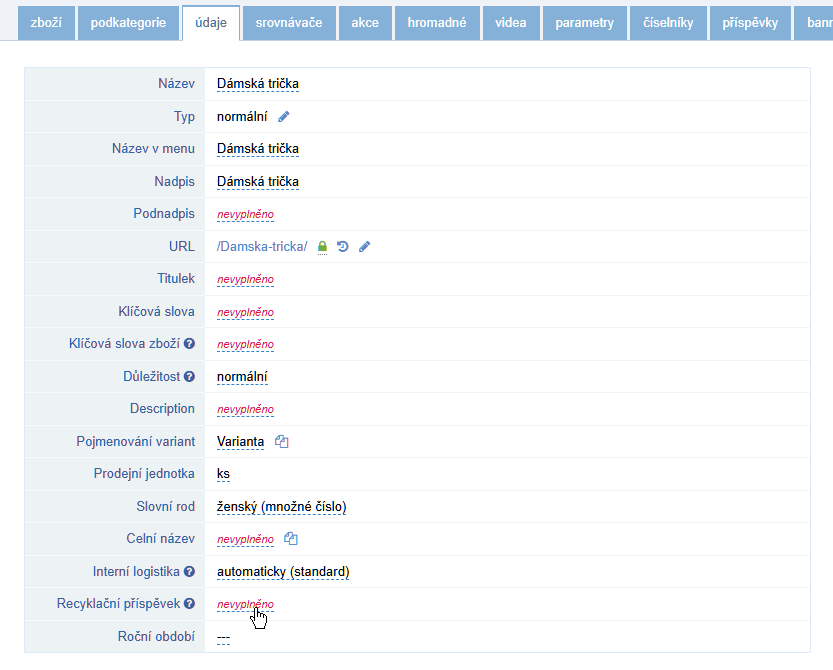Fill in the empty Podnadpis field
Screen dimensions: 833x670
coord(245,214)
